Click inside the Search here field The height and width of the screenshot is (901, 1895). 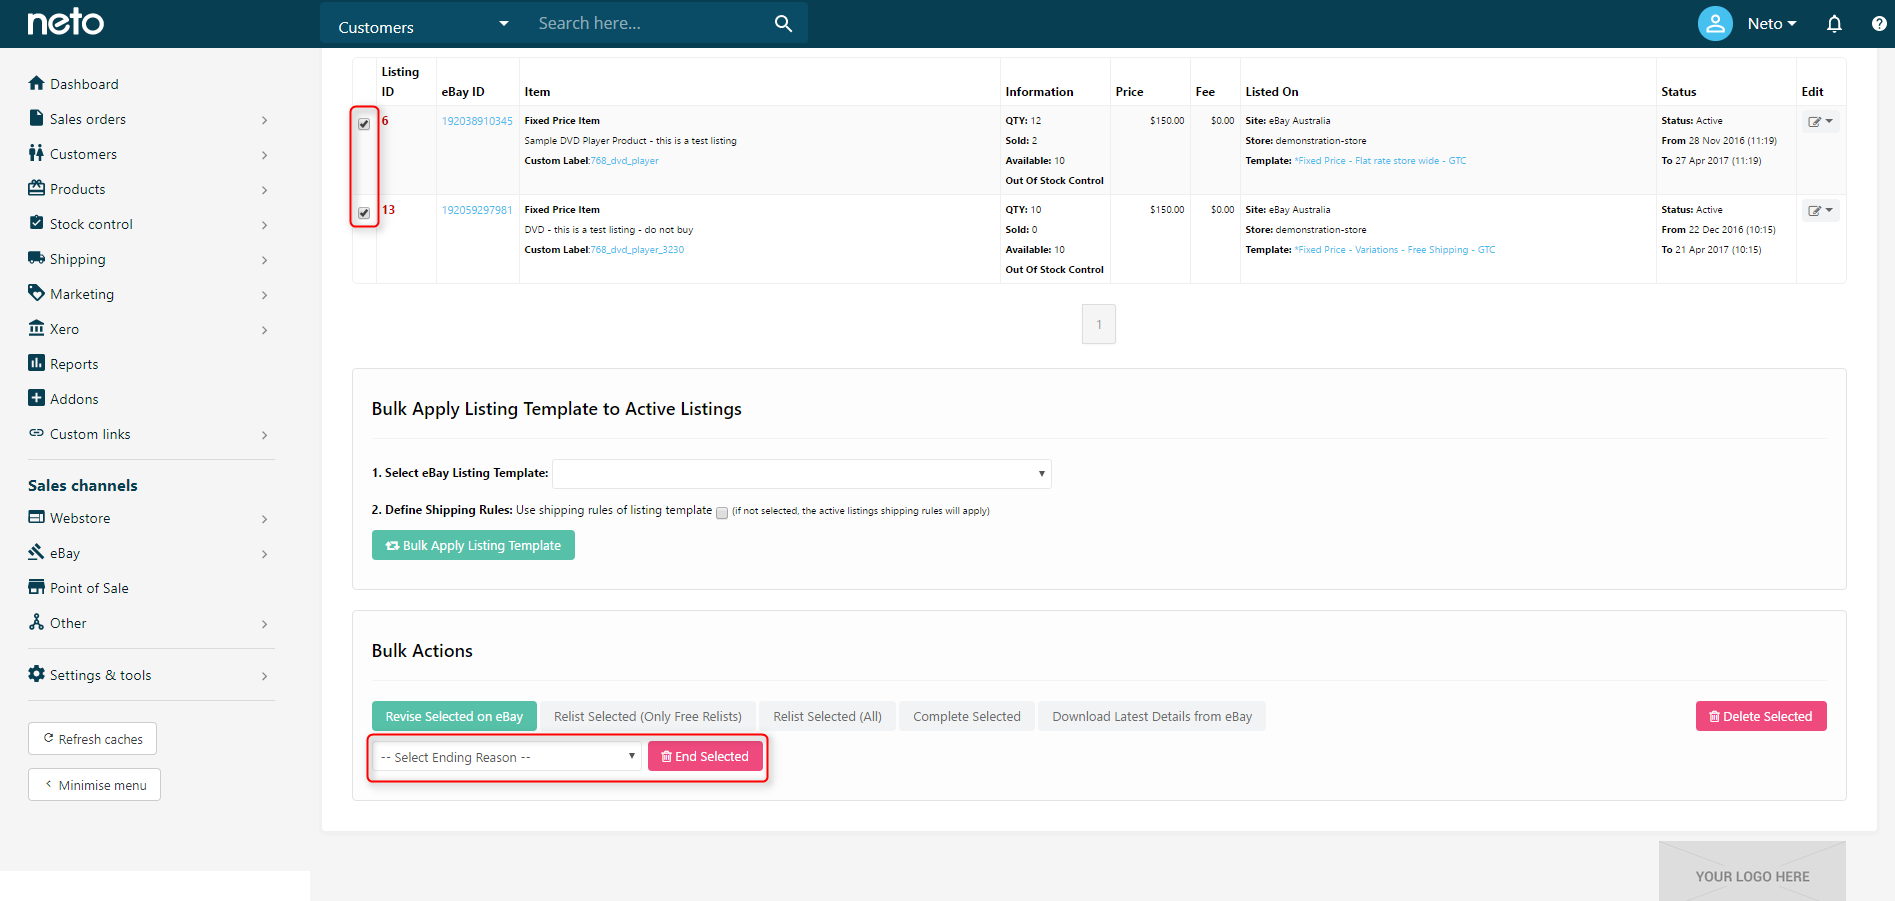[650, 23]
